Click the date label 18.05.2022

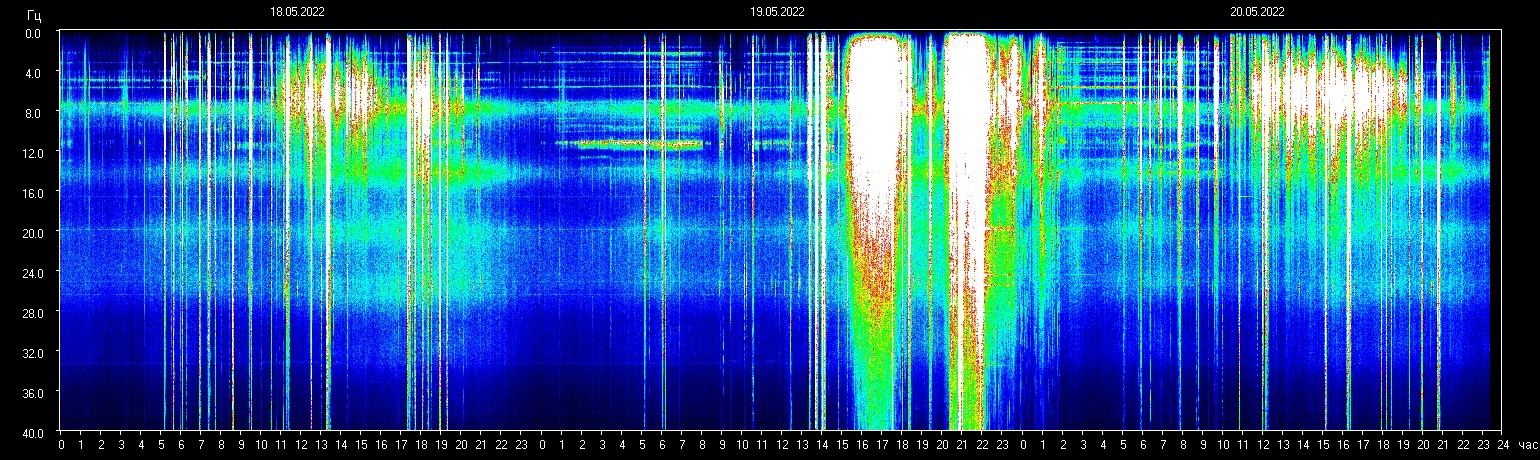[x=297, y=13]
